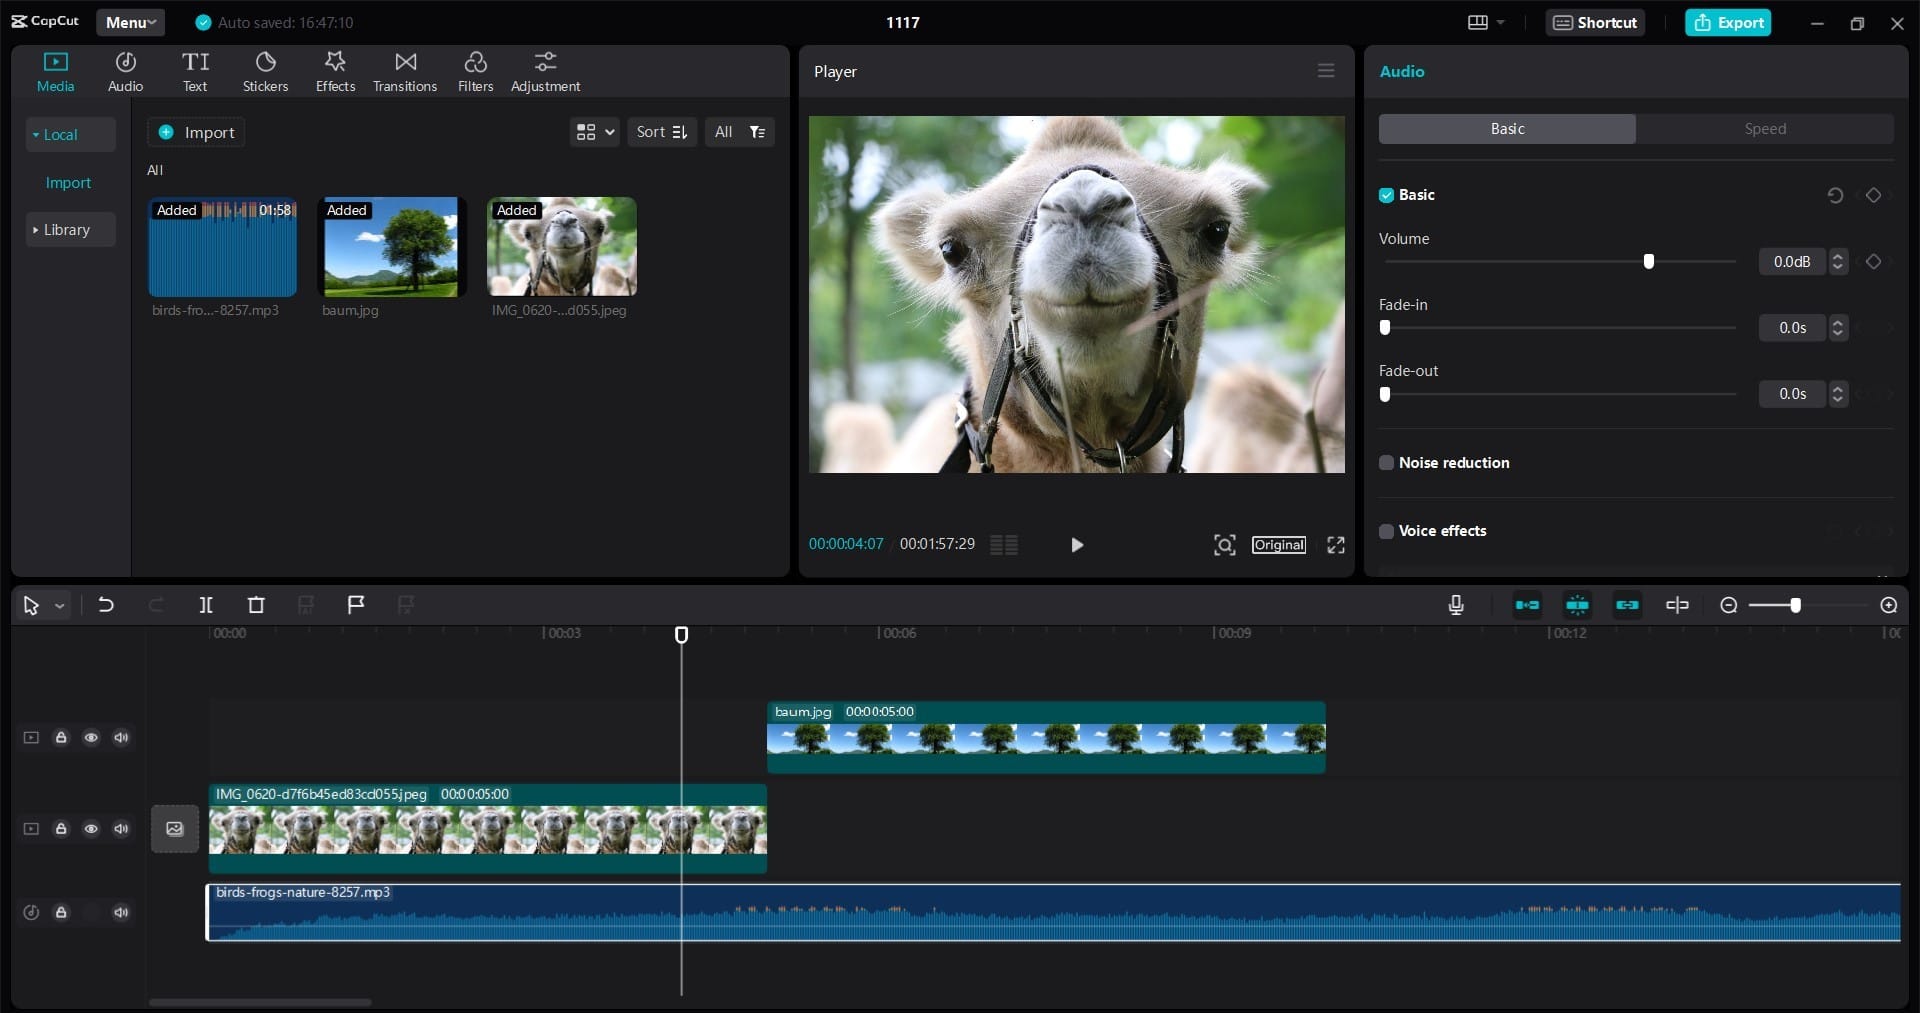This screenshot has width=1920, height=1013.
Task: Open the Menu dropdown in title bar
Action: coord(131,22)
